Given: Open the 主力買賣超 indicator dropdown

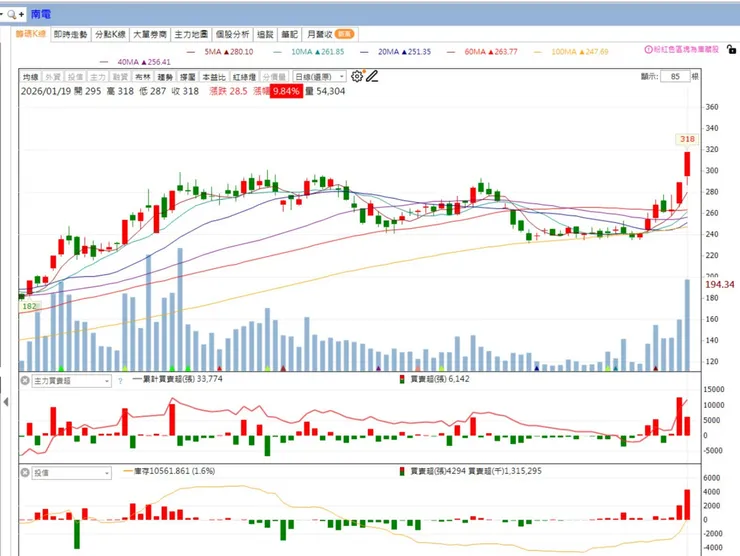Looking at the screenshot, I should tap(71, 381).
